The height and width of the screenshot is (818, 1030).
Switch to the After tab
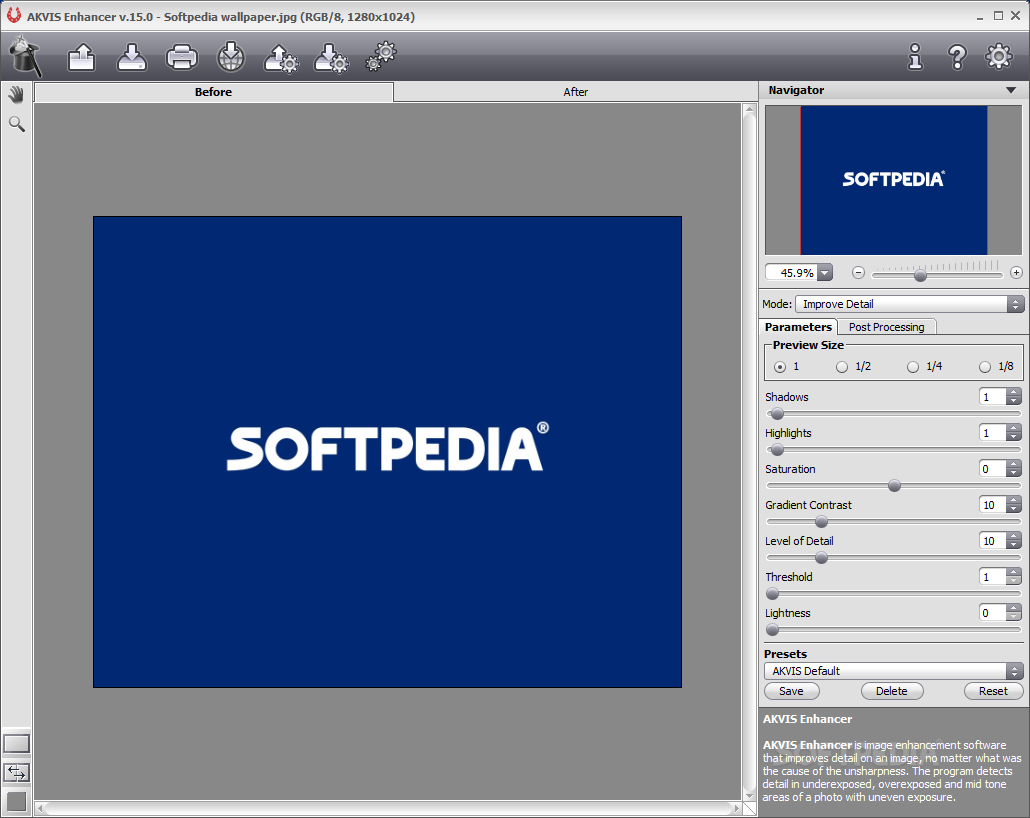pyautogui.click(x=575, y=92)
